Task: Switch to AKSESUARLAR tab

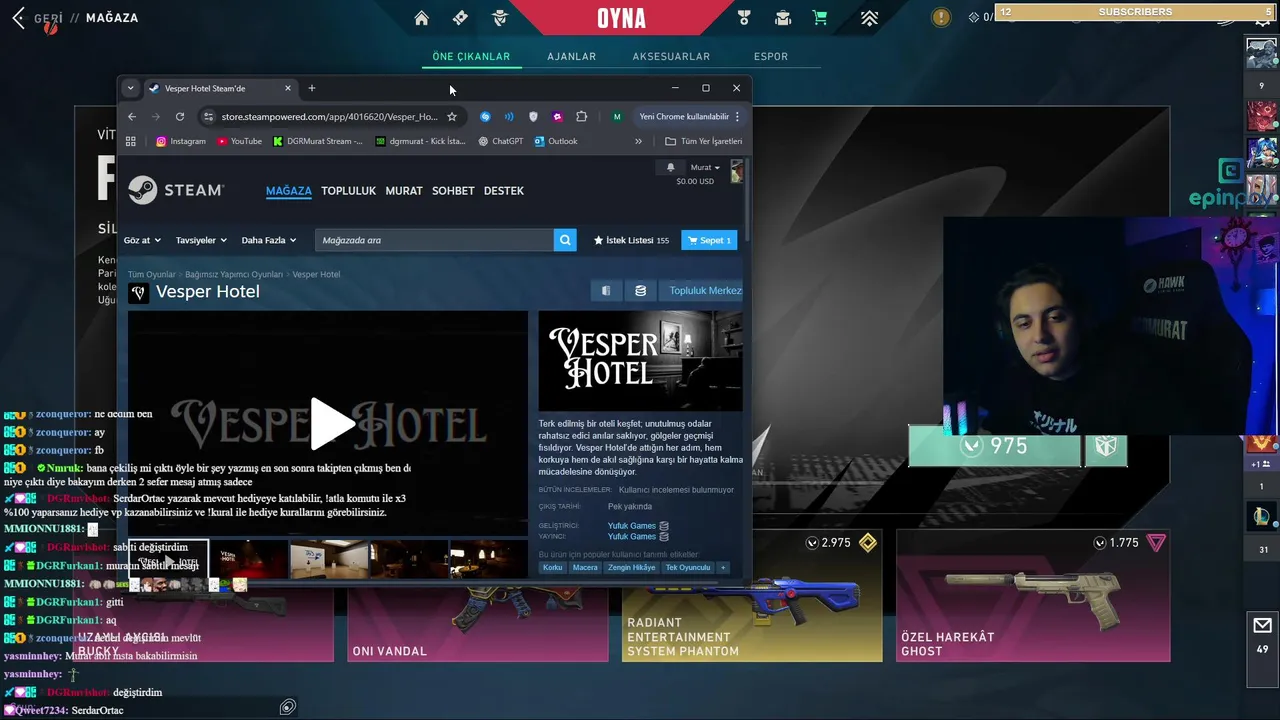Action: point(671,57)
